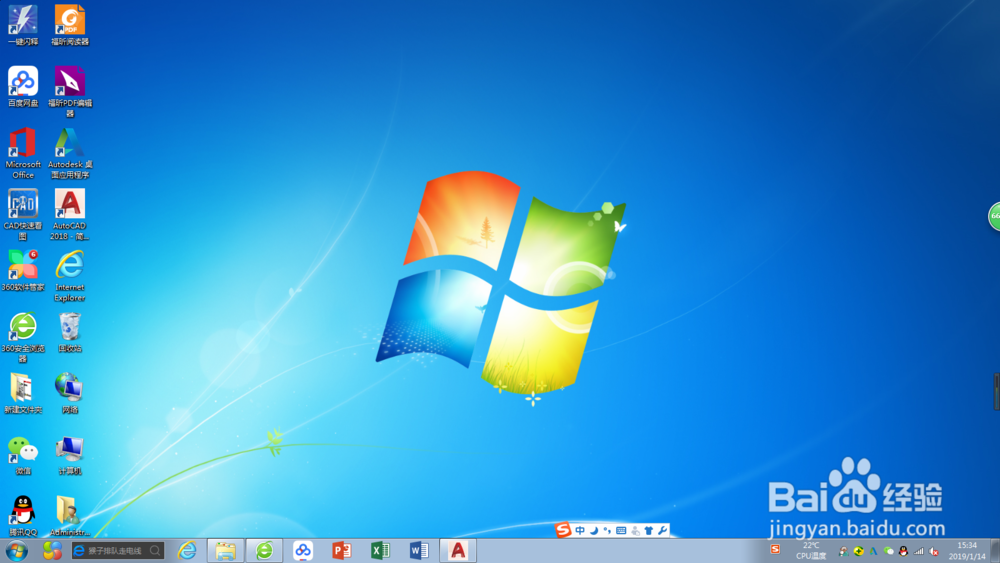This screenshot has height=563, width=1000.
Task: Switch to AutoCAD in the taskbar
Action: [458, 550]
